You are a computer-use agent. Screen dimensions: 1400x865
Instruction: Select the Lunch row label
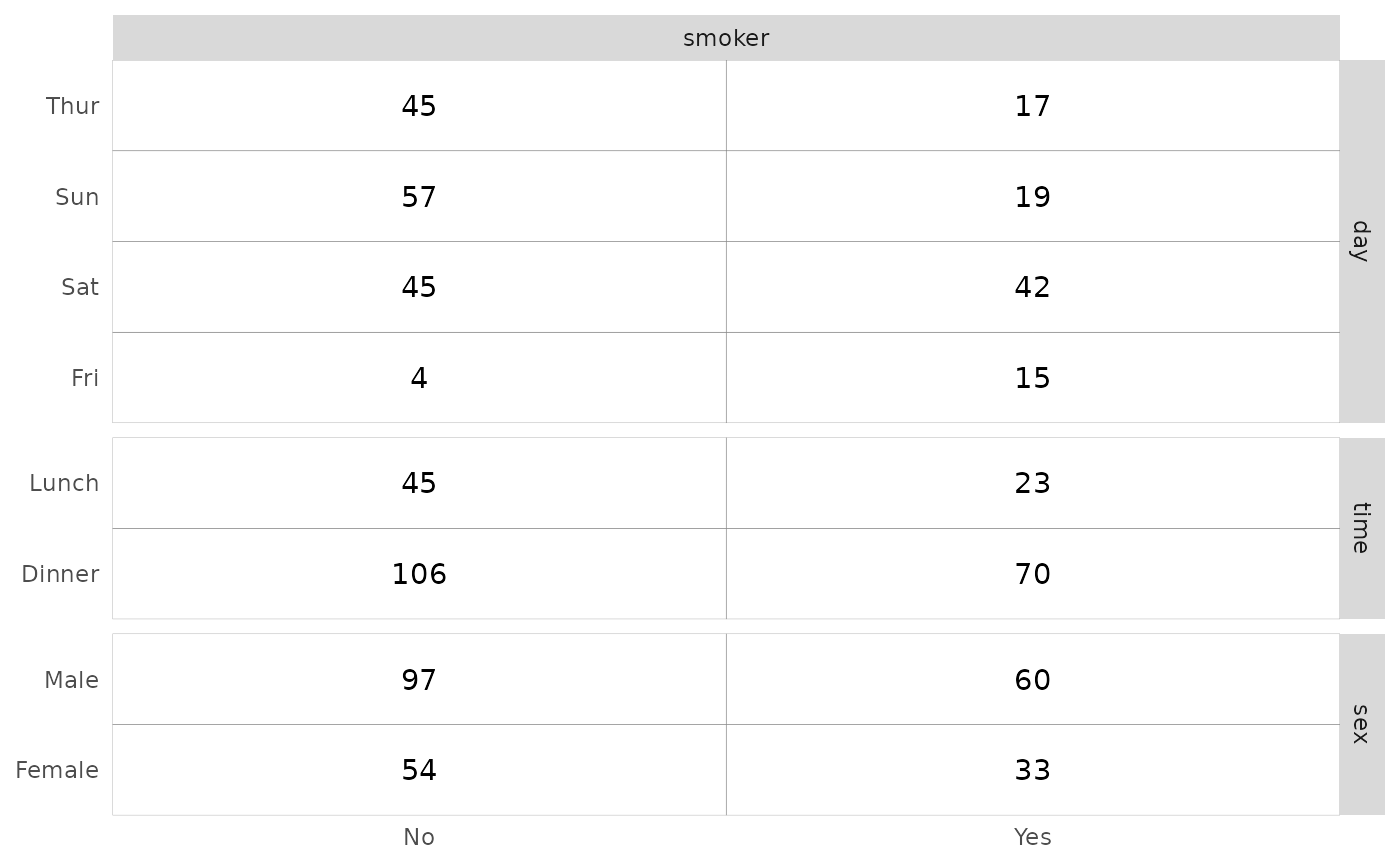click(64, 483)
